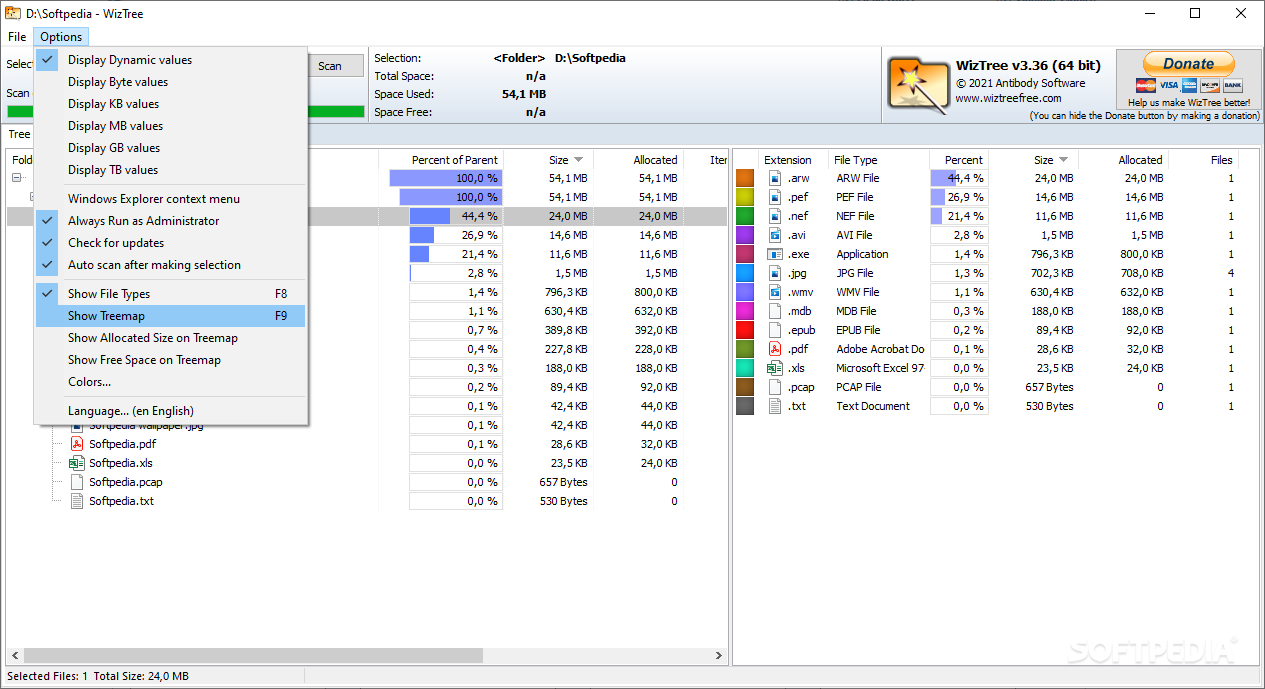
Task: Select Display KB values option
Action: coord(171,104)
